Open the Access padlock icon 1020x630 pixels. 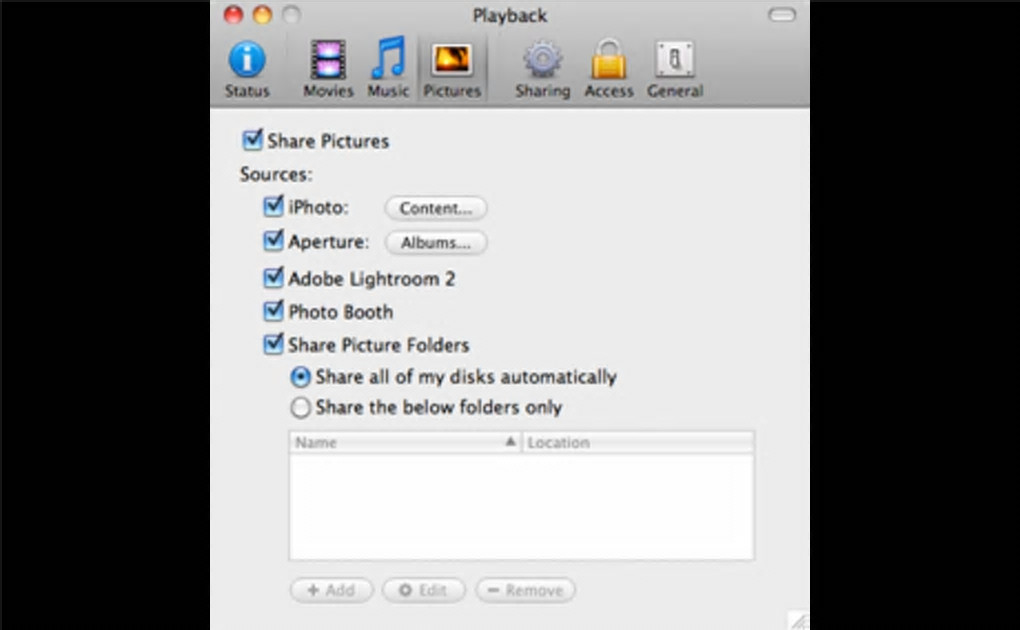point(609,59)
